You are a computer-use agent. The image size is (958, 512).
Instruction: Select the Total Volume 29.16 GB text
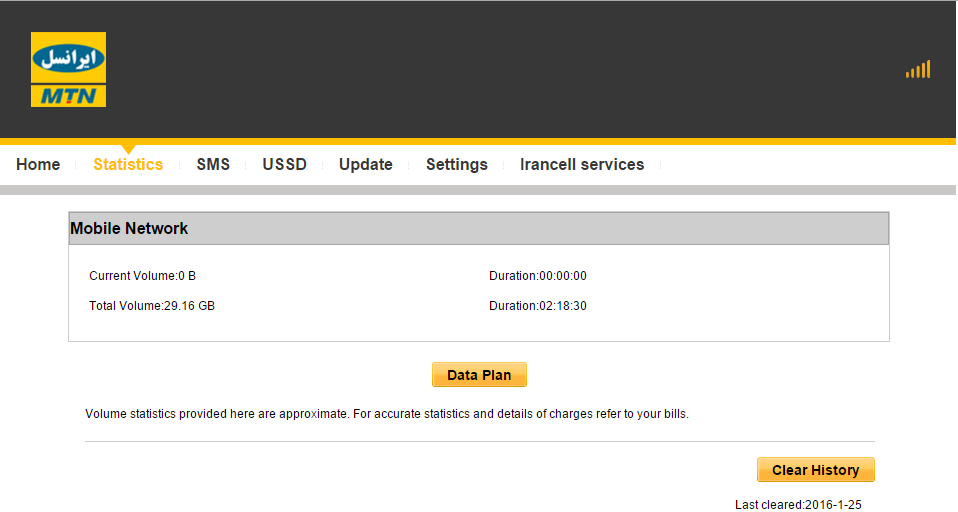pos(152,306)
